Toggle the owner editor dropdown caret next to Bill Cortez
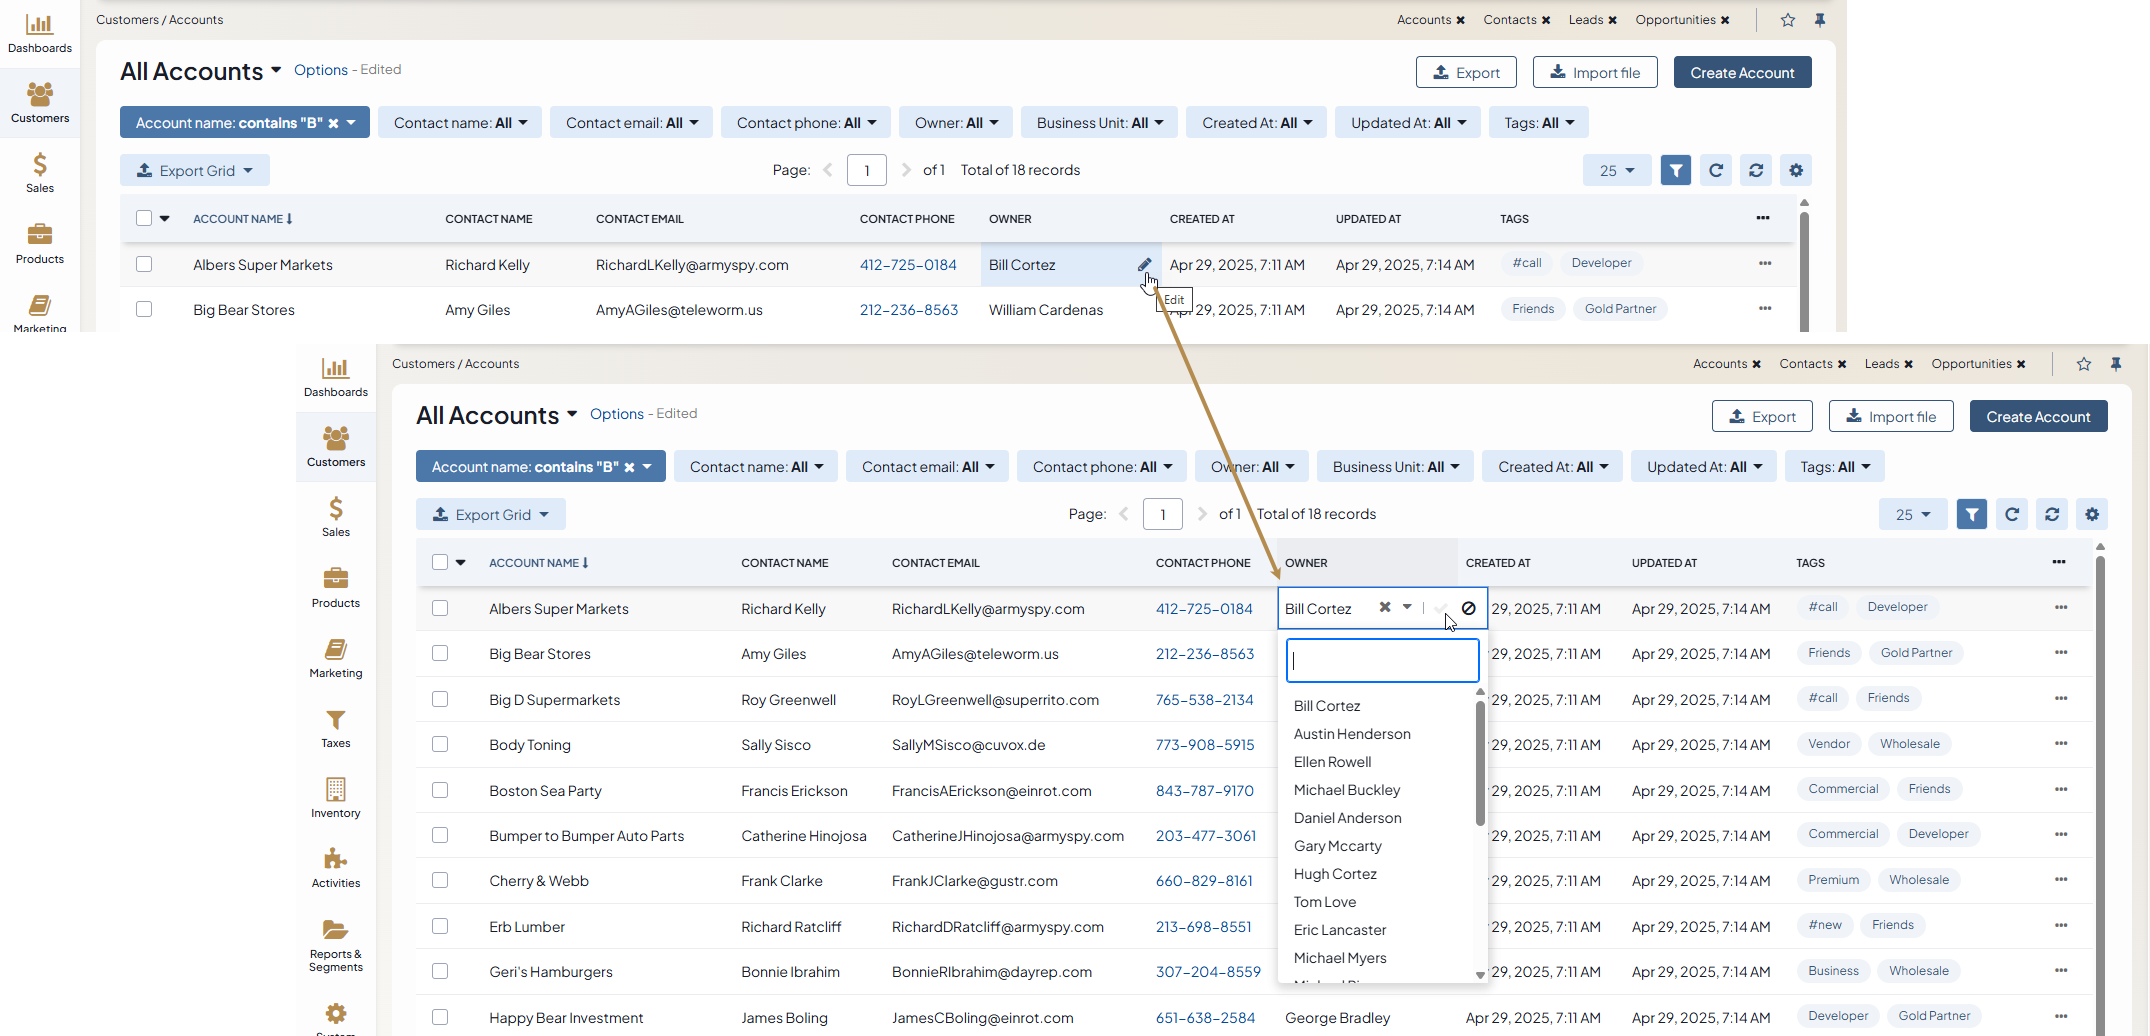 pos(1407,607)
